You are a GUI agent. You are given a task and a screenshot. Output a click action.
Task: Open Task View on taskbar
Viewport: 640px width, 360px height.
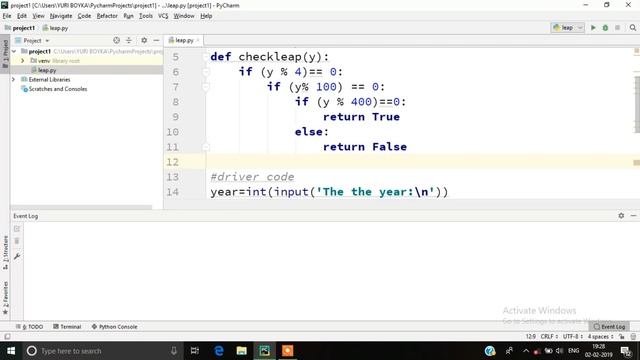[x=195, y=351]
